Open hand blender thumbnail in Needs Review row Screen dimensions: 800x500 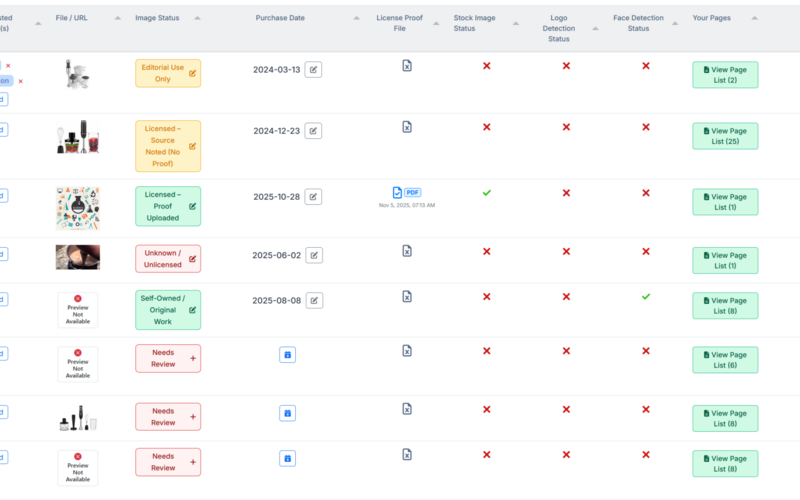[78, 418]
